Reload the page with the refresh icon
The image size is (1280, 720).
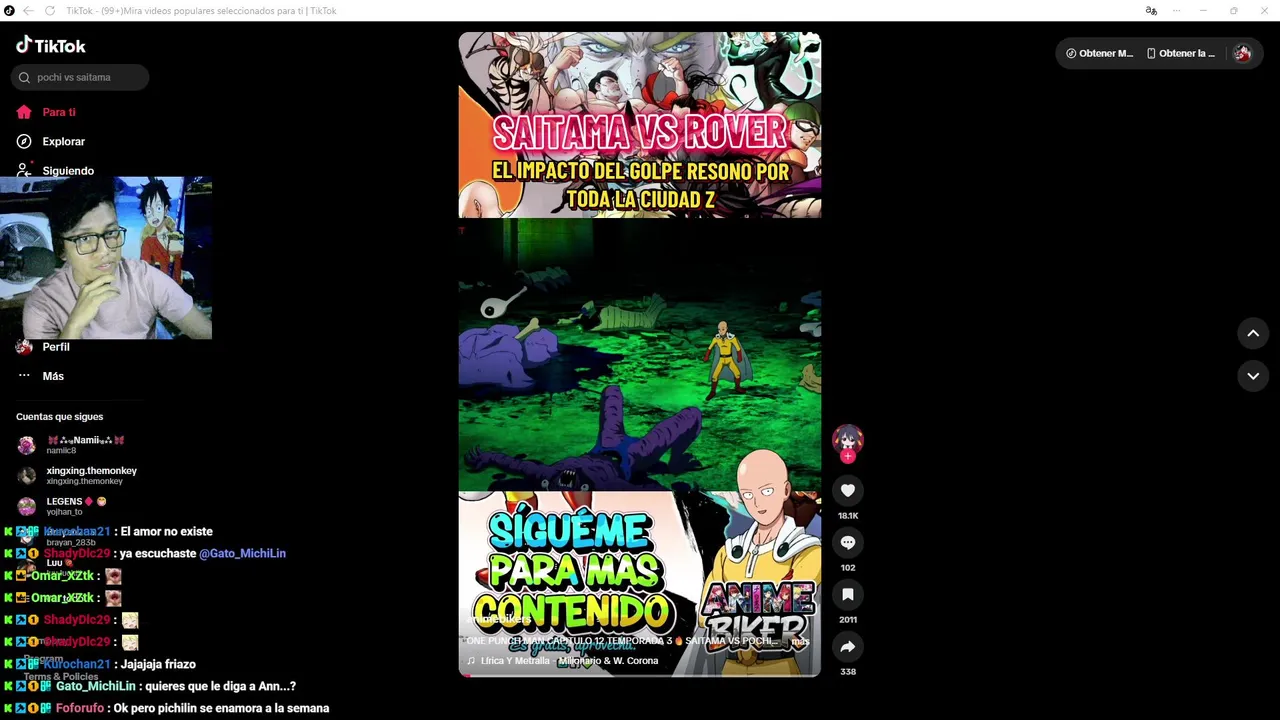[x=49, y=11]
